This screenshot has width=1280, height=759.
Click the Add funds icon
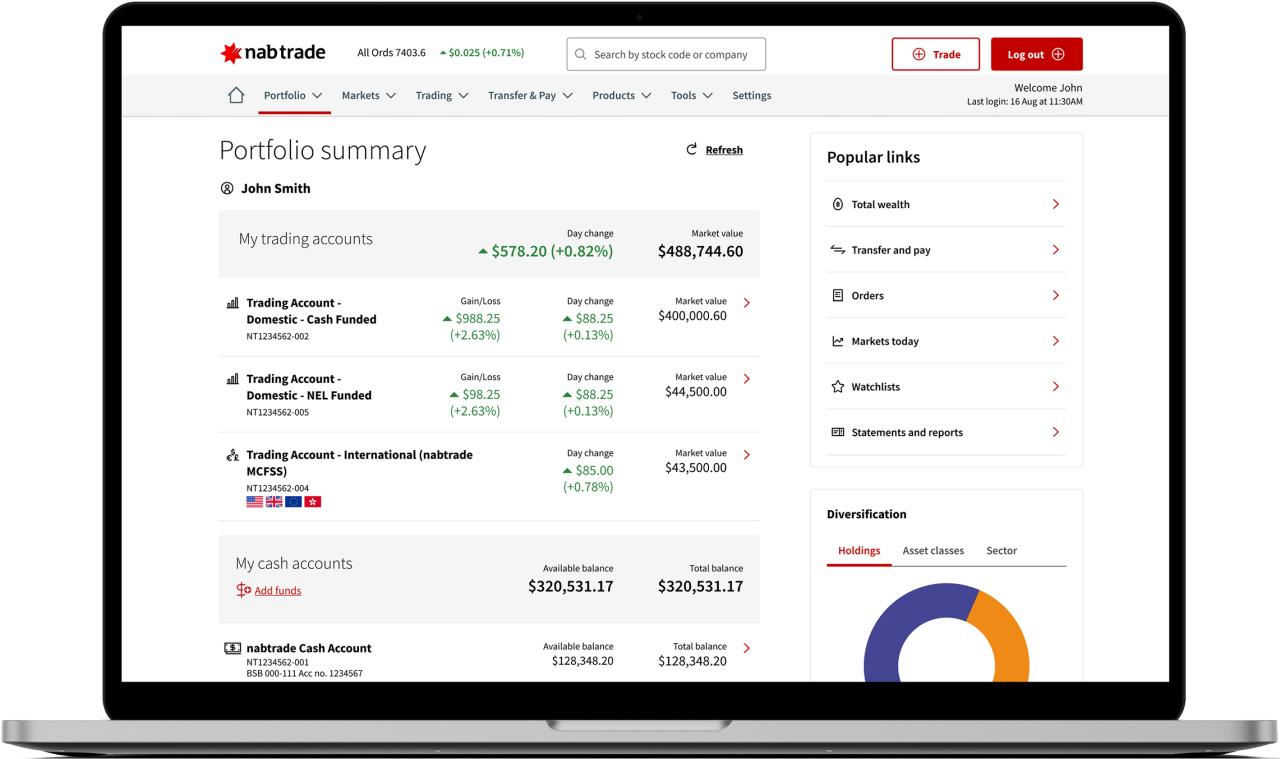pos(243,590)
